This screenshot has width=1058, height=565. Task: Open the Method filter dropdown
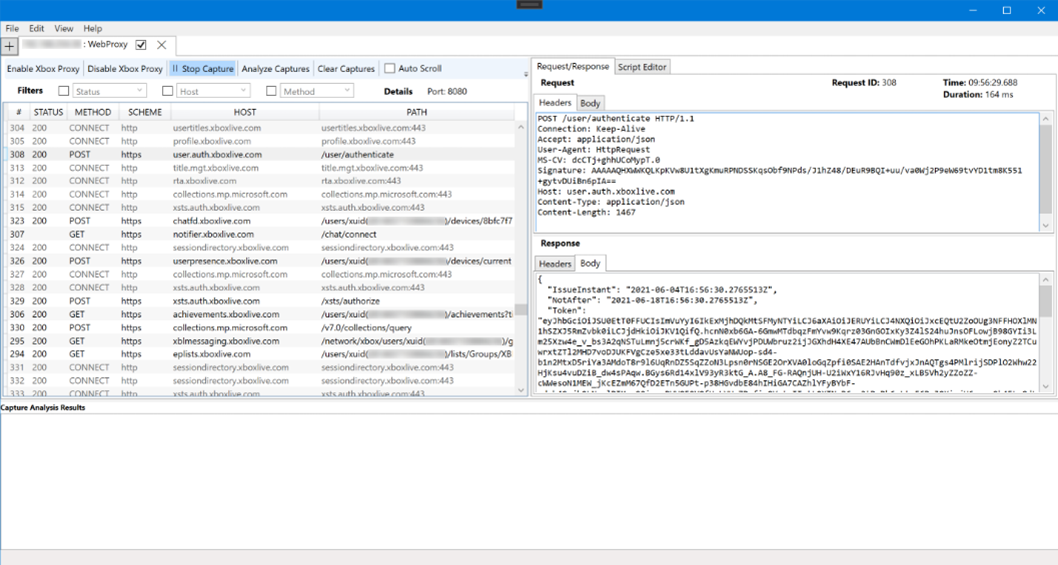point(317,90)
